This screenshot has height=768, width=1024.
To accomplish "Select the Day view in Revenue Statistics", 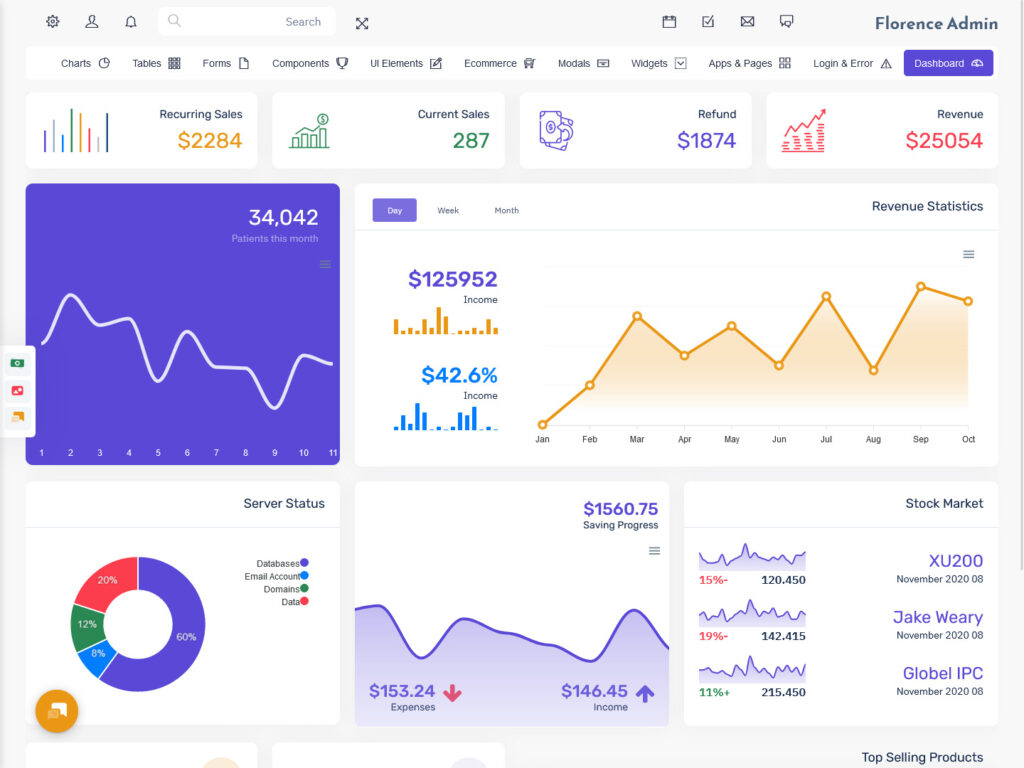I will tap(394, 210).
